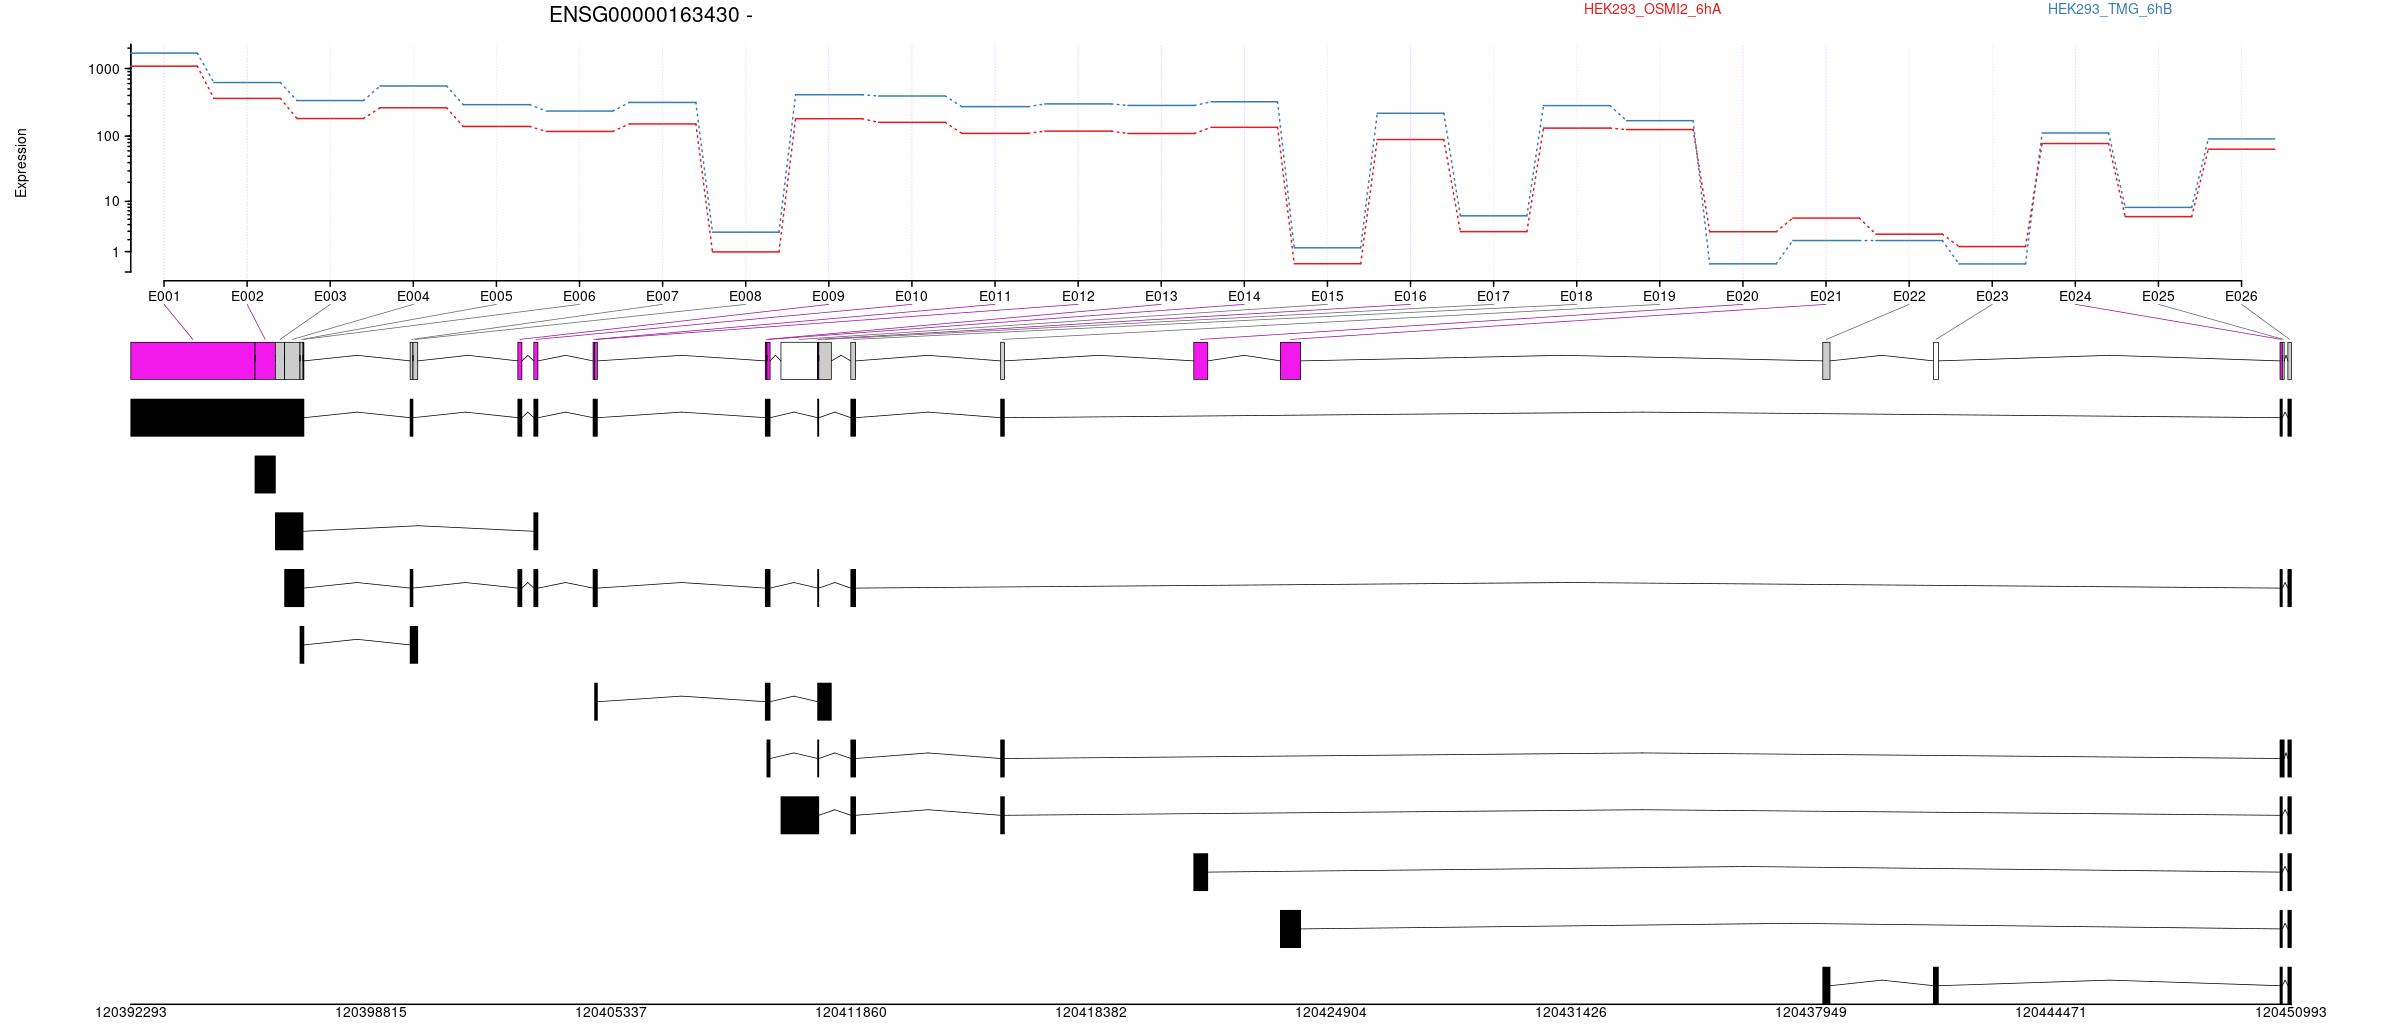Select the large magenta E001 exon block
Image resolution: width=2400 pixels, height=1030 pixels.
(x=192, y=361)
